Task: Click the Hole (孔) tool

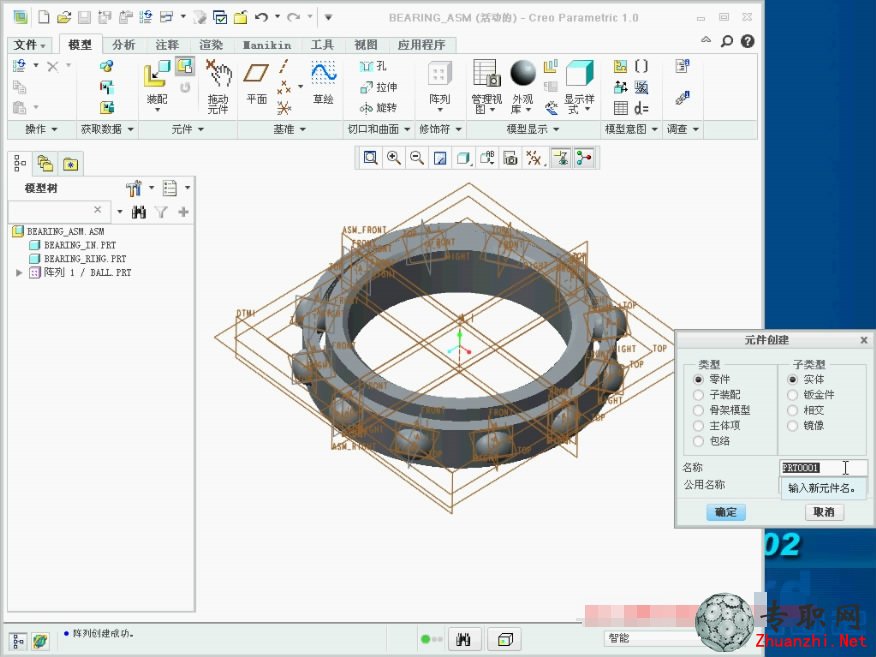Action: 373,66
